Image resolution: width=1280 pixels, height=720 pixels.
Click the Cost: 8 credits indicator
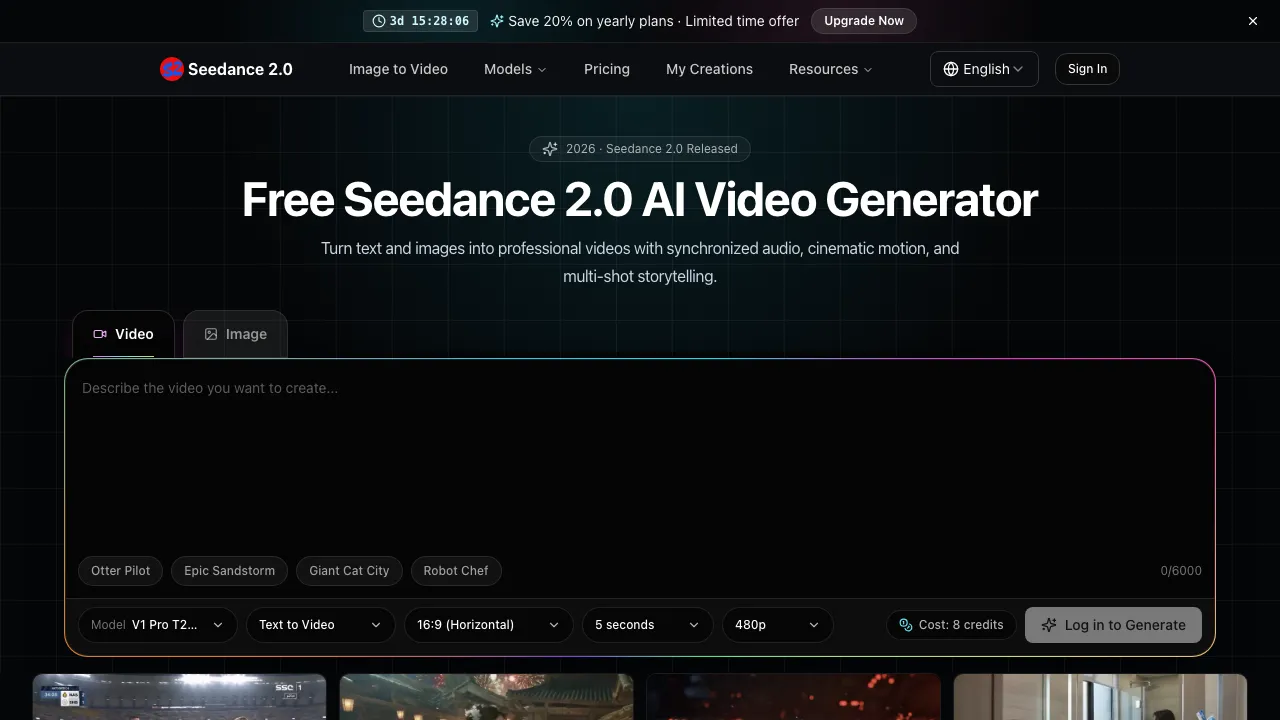coord(951,625)
